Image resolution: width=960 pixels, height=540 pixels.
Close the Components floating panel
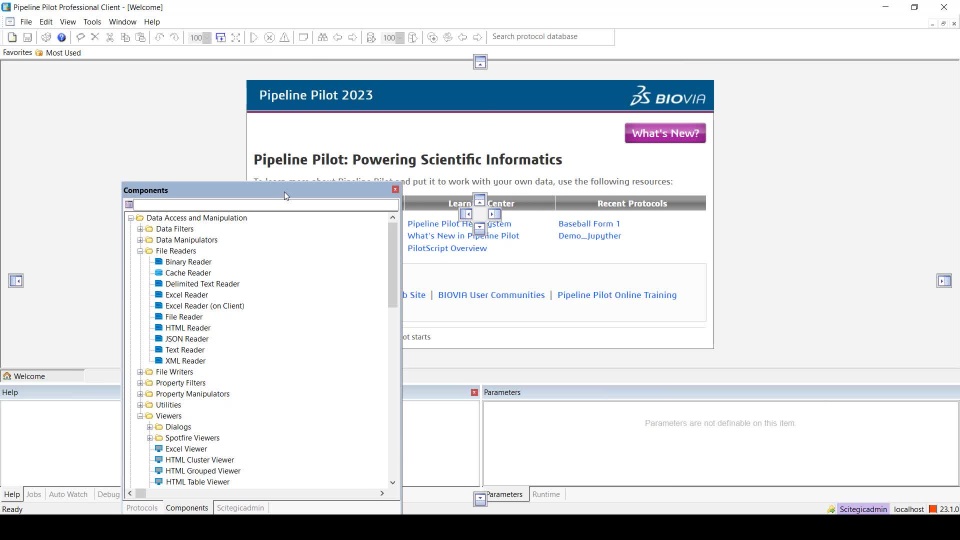pos(396,190)
